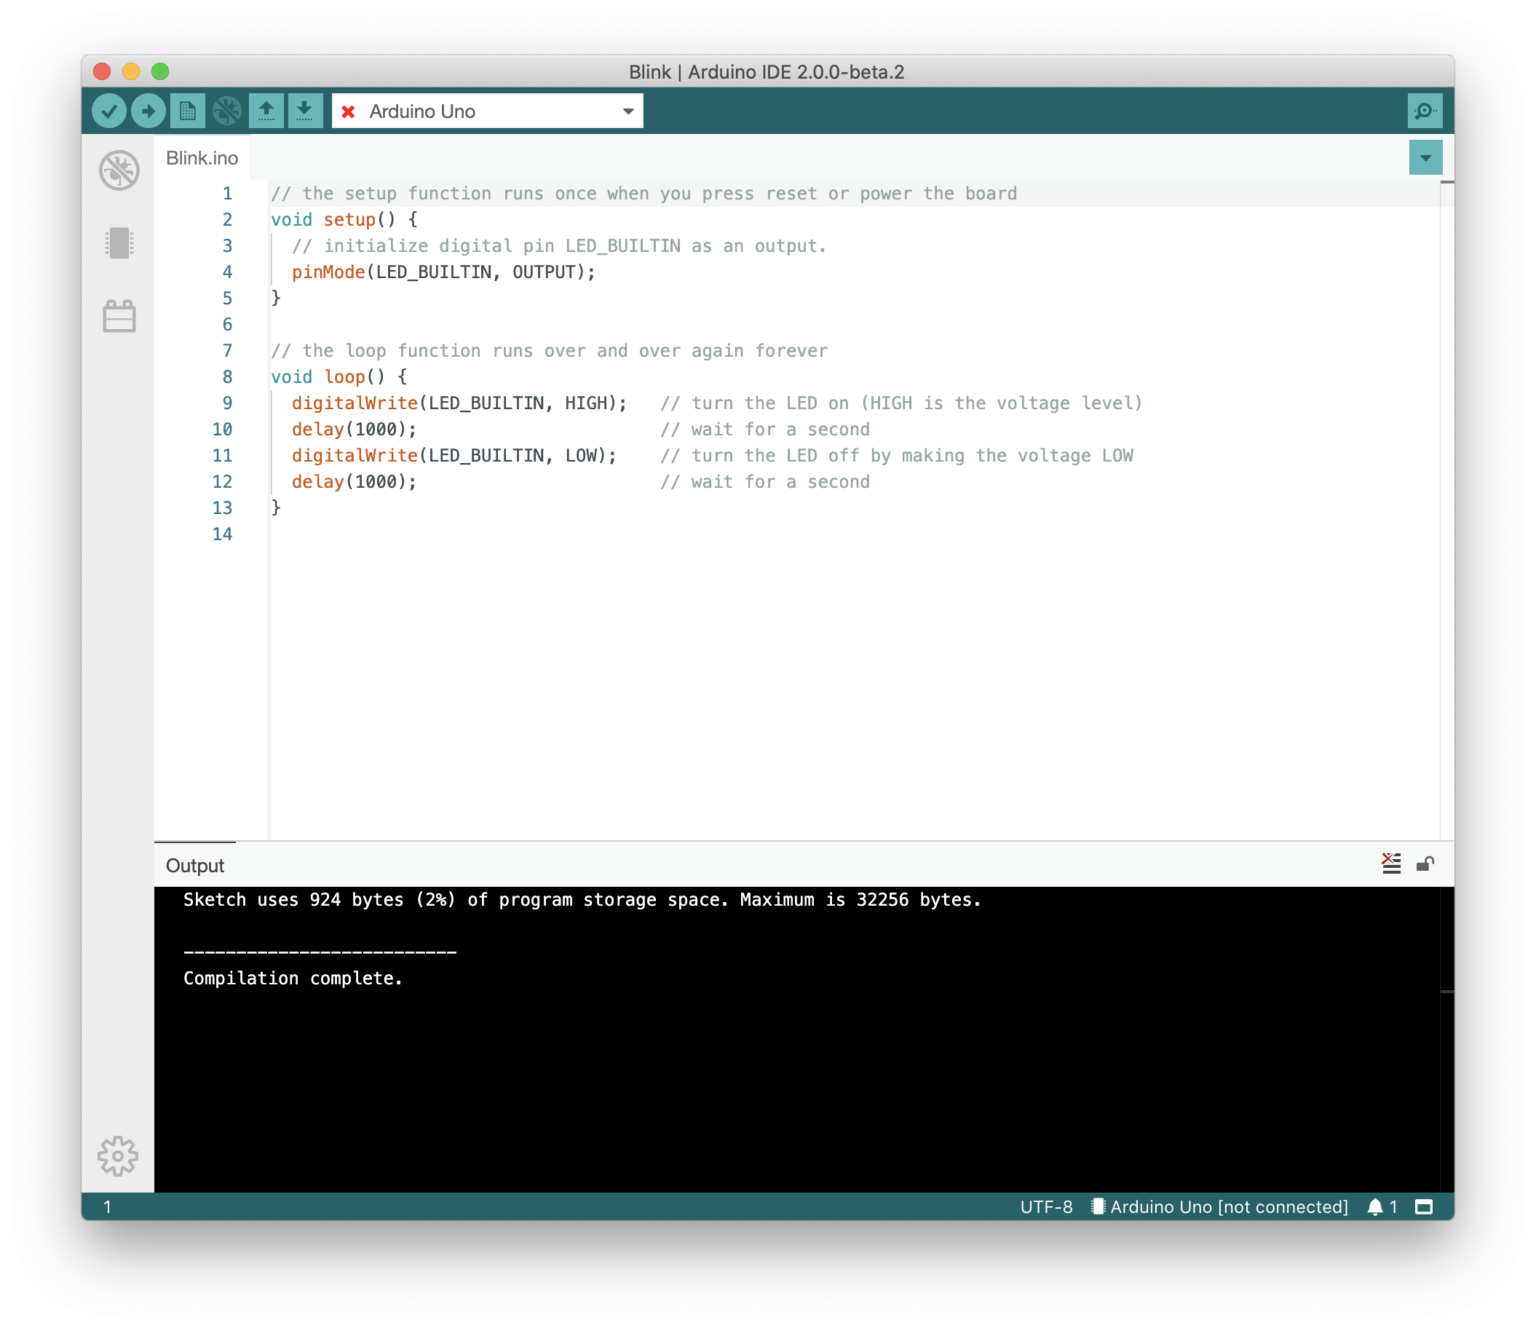Create a new sketch
The width and height of the screenshot is (1536, 1328).
pyautogui.click(x=187, y=110)
